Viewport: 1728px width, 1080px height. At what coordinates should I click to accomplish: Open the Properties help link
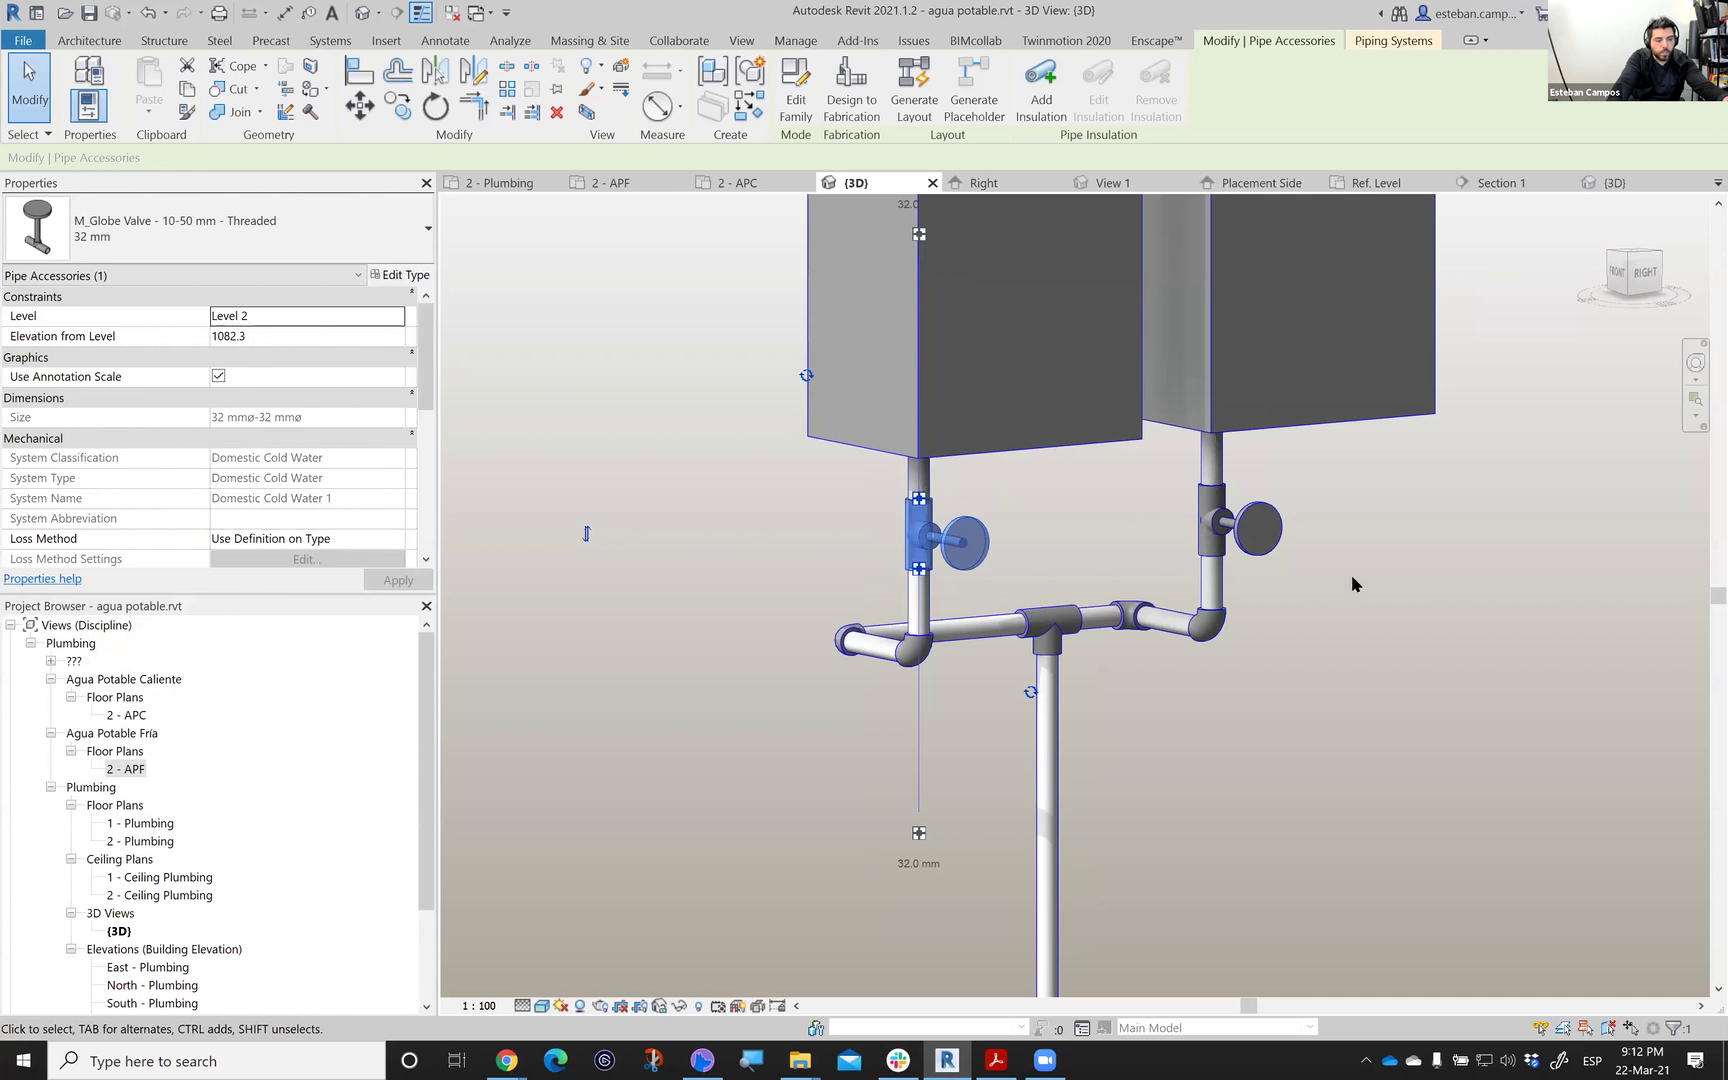point(43,579)
